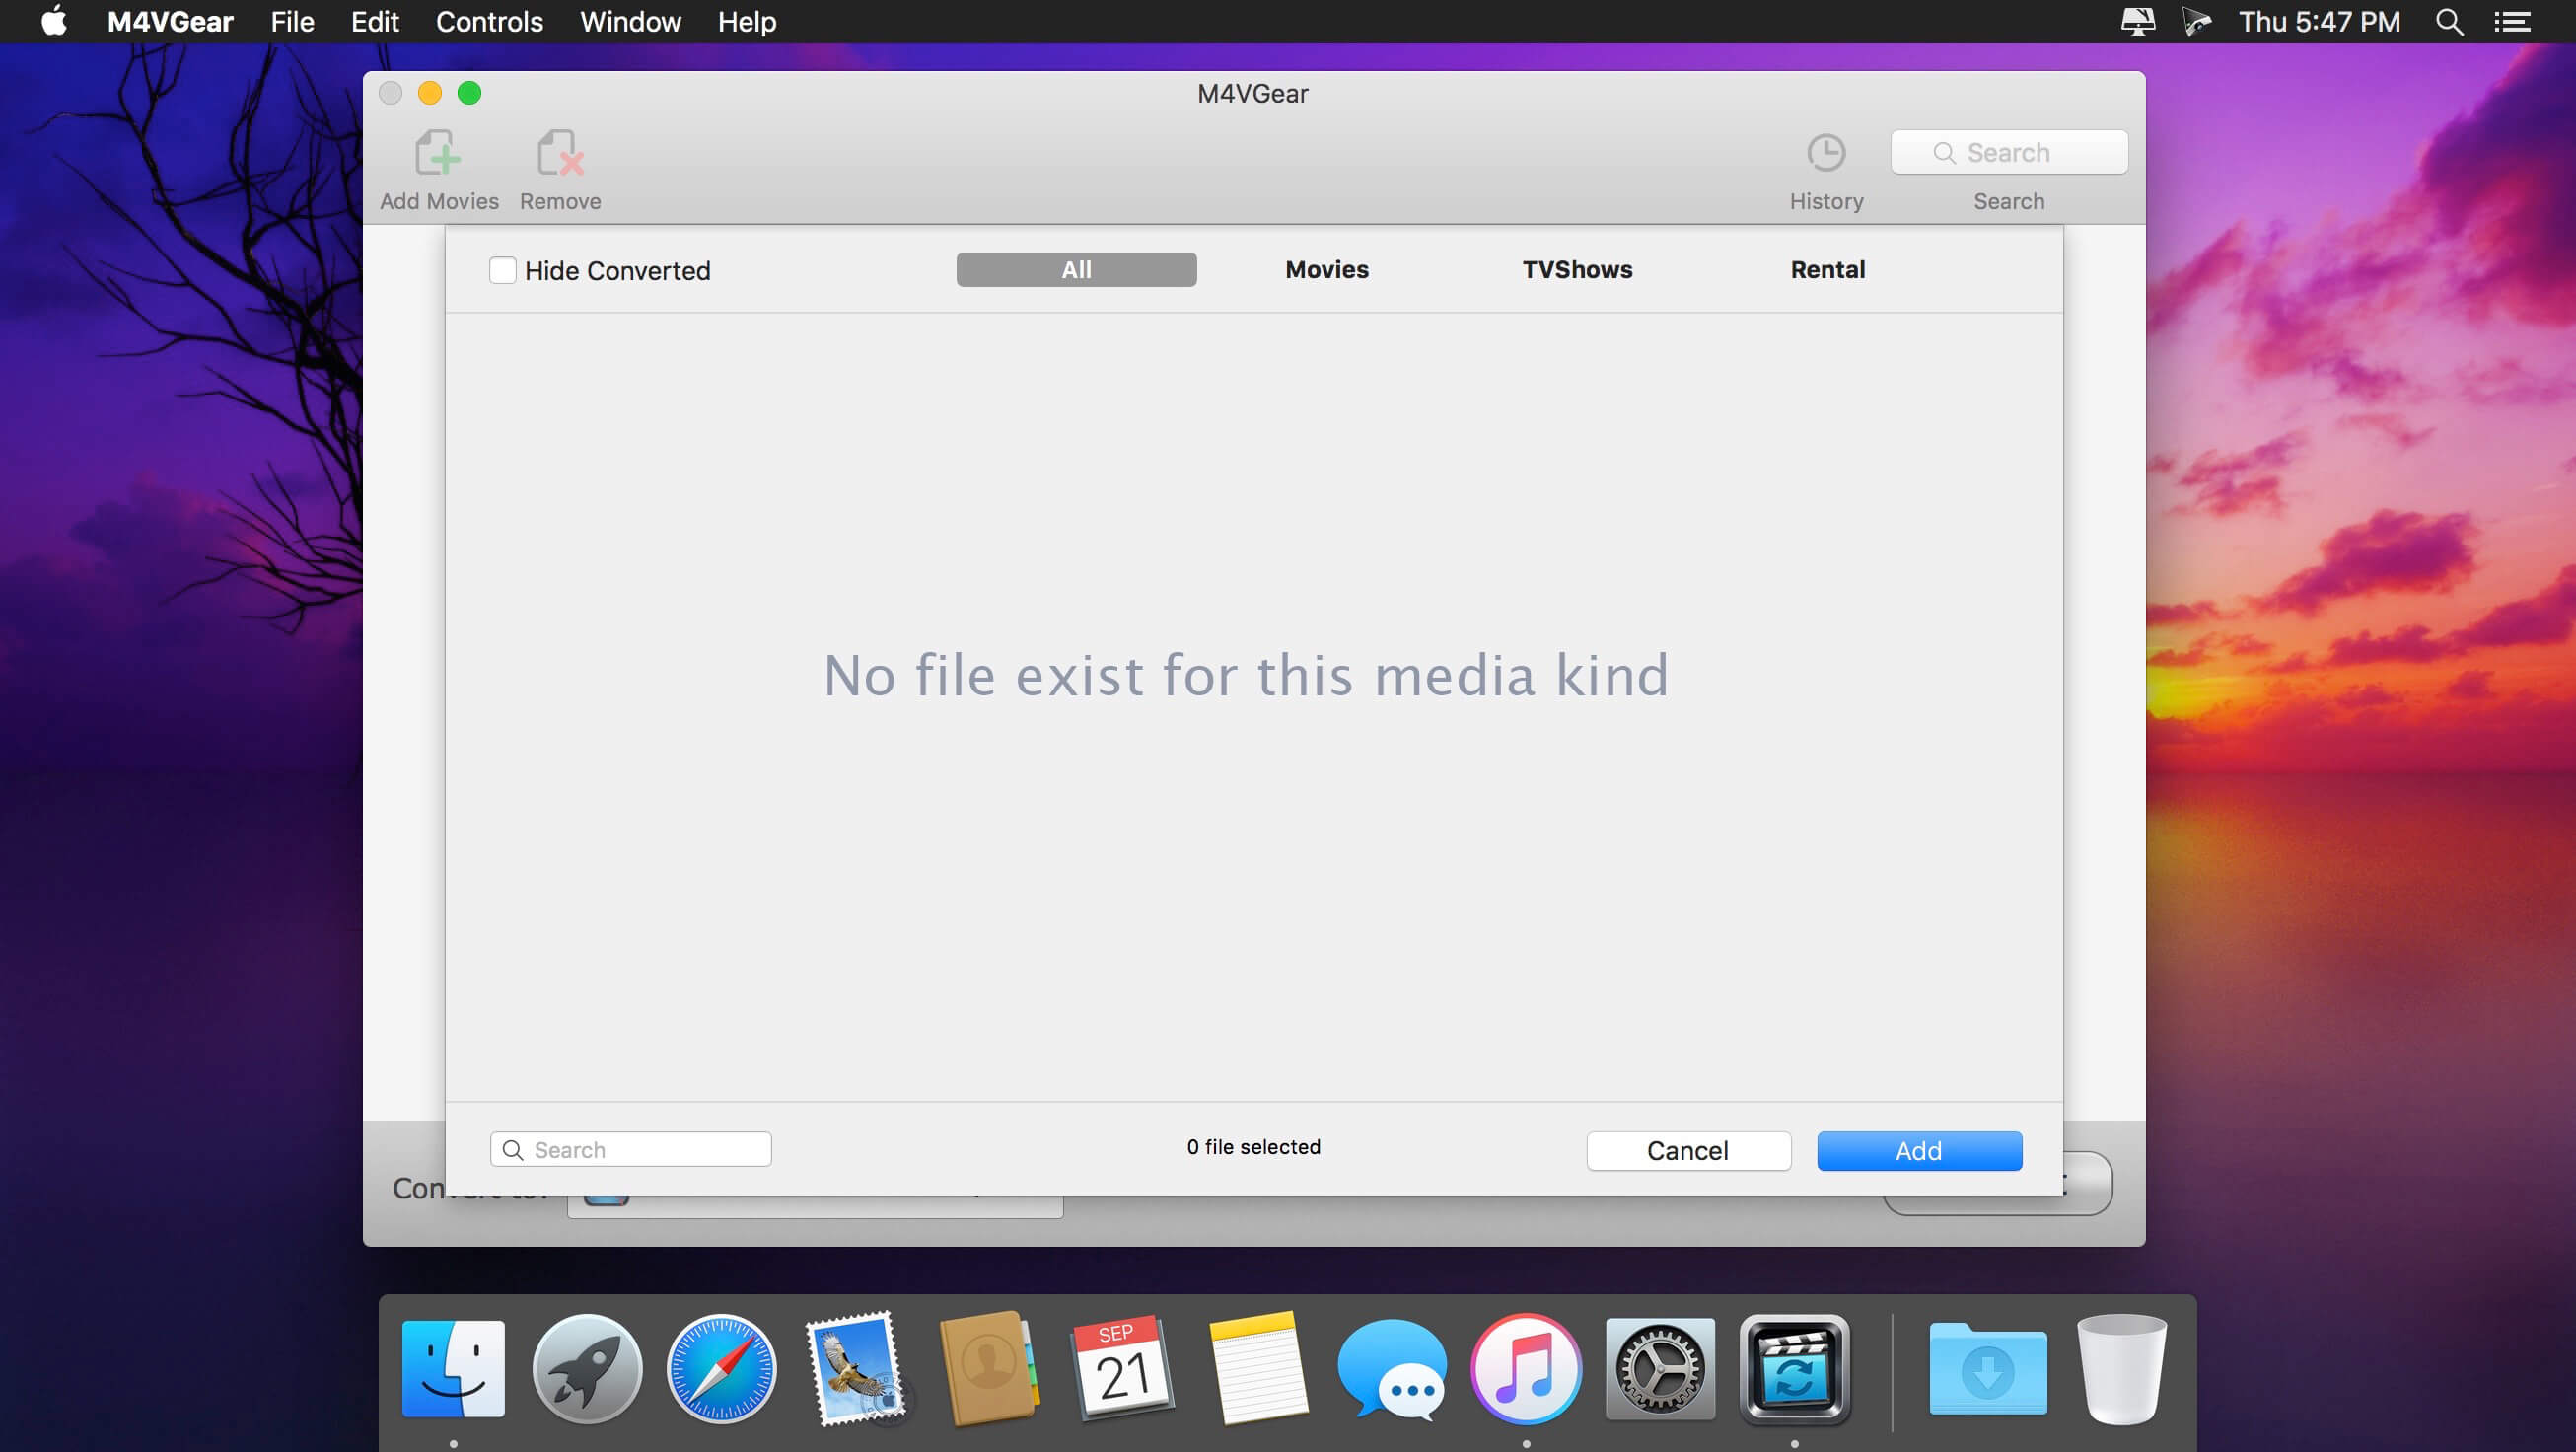Screen dimensions: 2576x1452
Task: Open the Downloads folder in dock
Action: [1988, 1368]
